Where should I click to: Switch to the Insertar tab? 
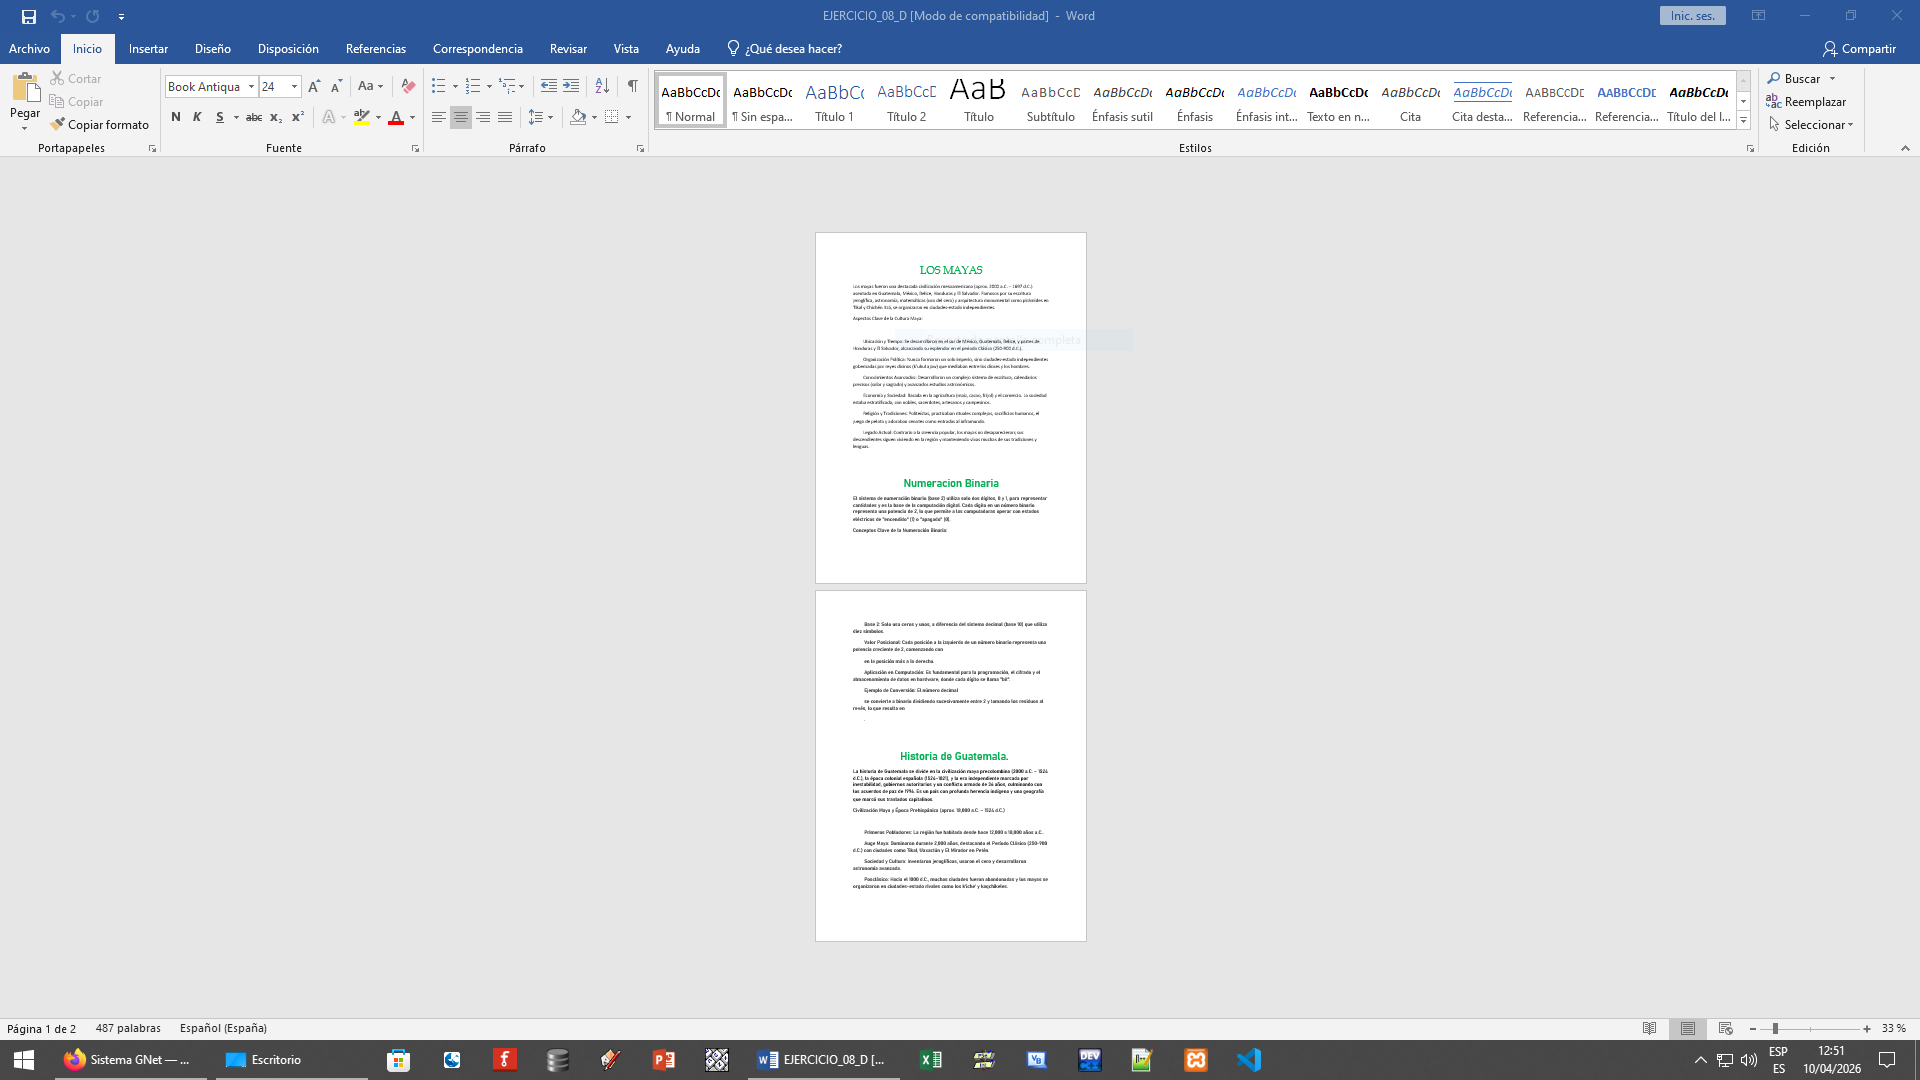point(148,48)
